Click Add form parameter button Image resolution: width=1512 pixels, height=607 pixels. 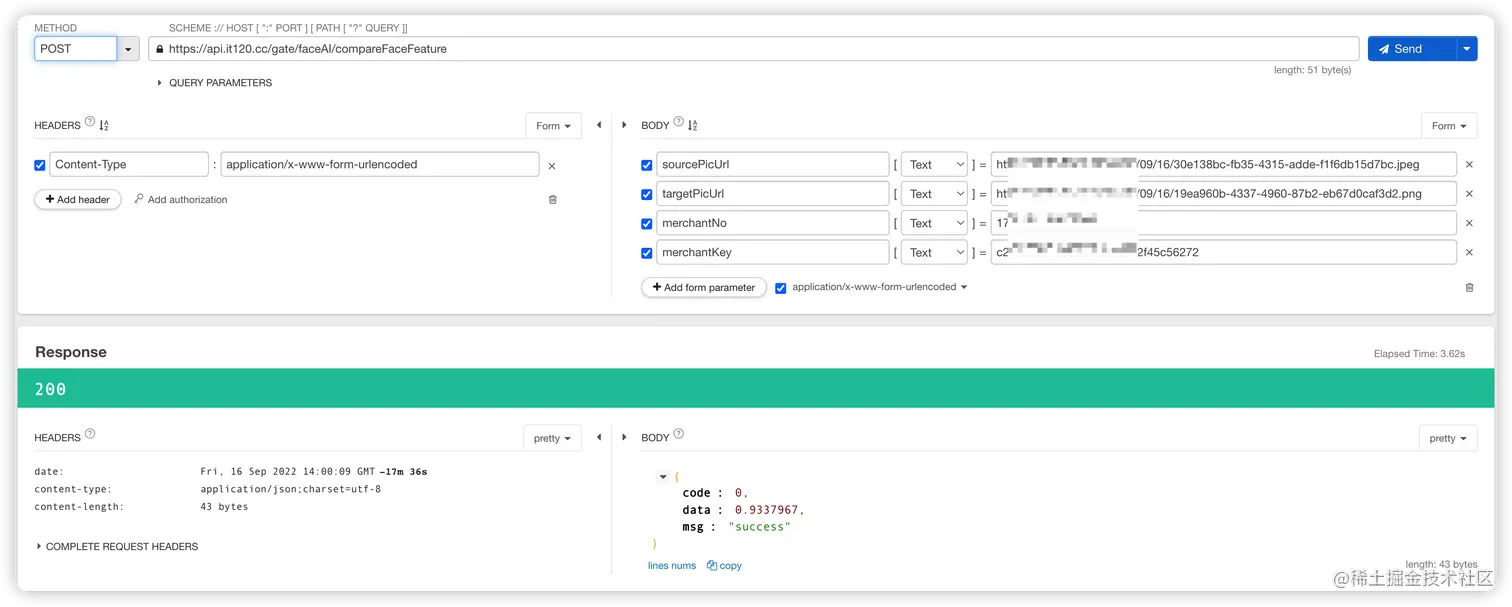tap(704, 287)
